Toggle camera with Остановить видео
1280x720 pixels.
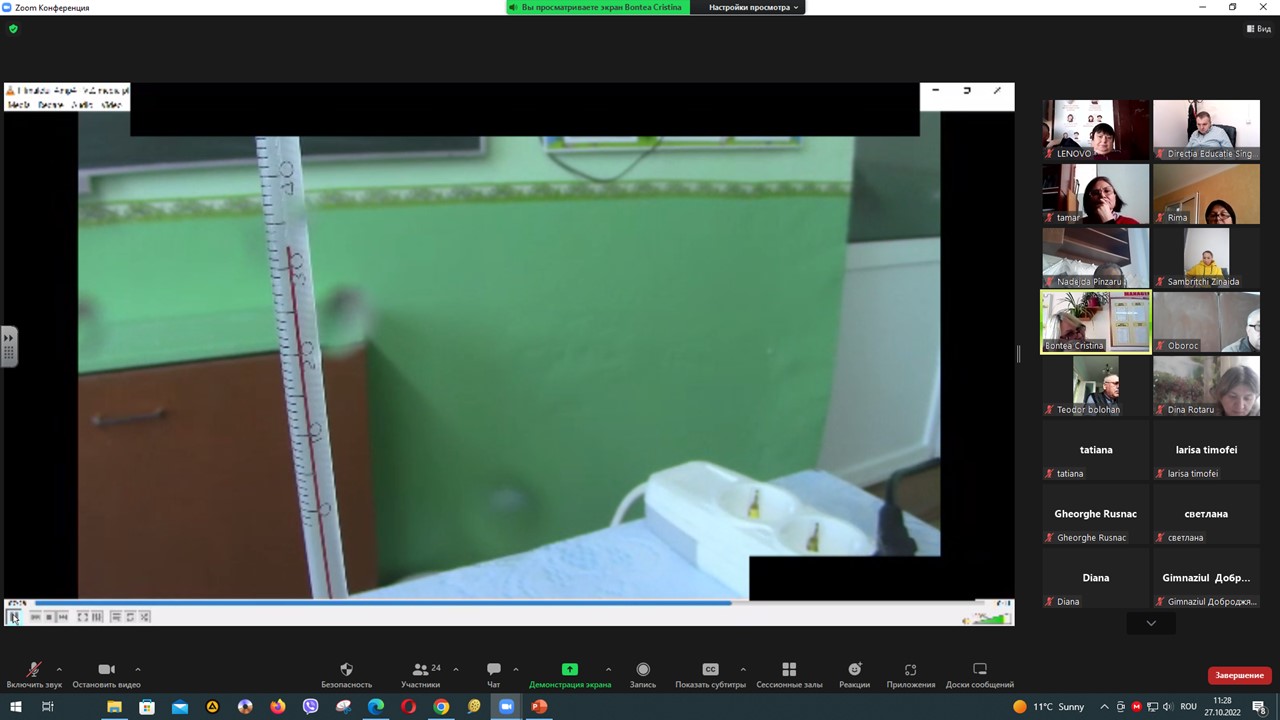pos(106,670)
